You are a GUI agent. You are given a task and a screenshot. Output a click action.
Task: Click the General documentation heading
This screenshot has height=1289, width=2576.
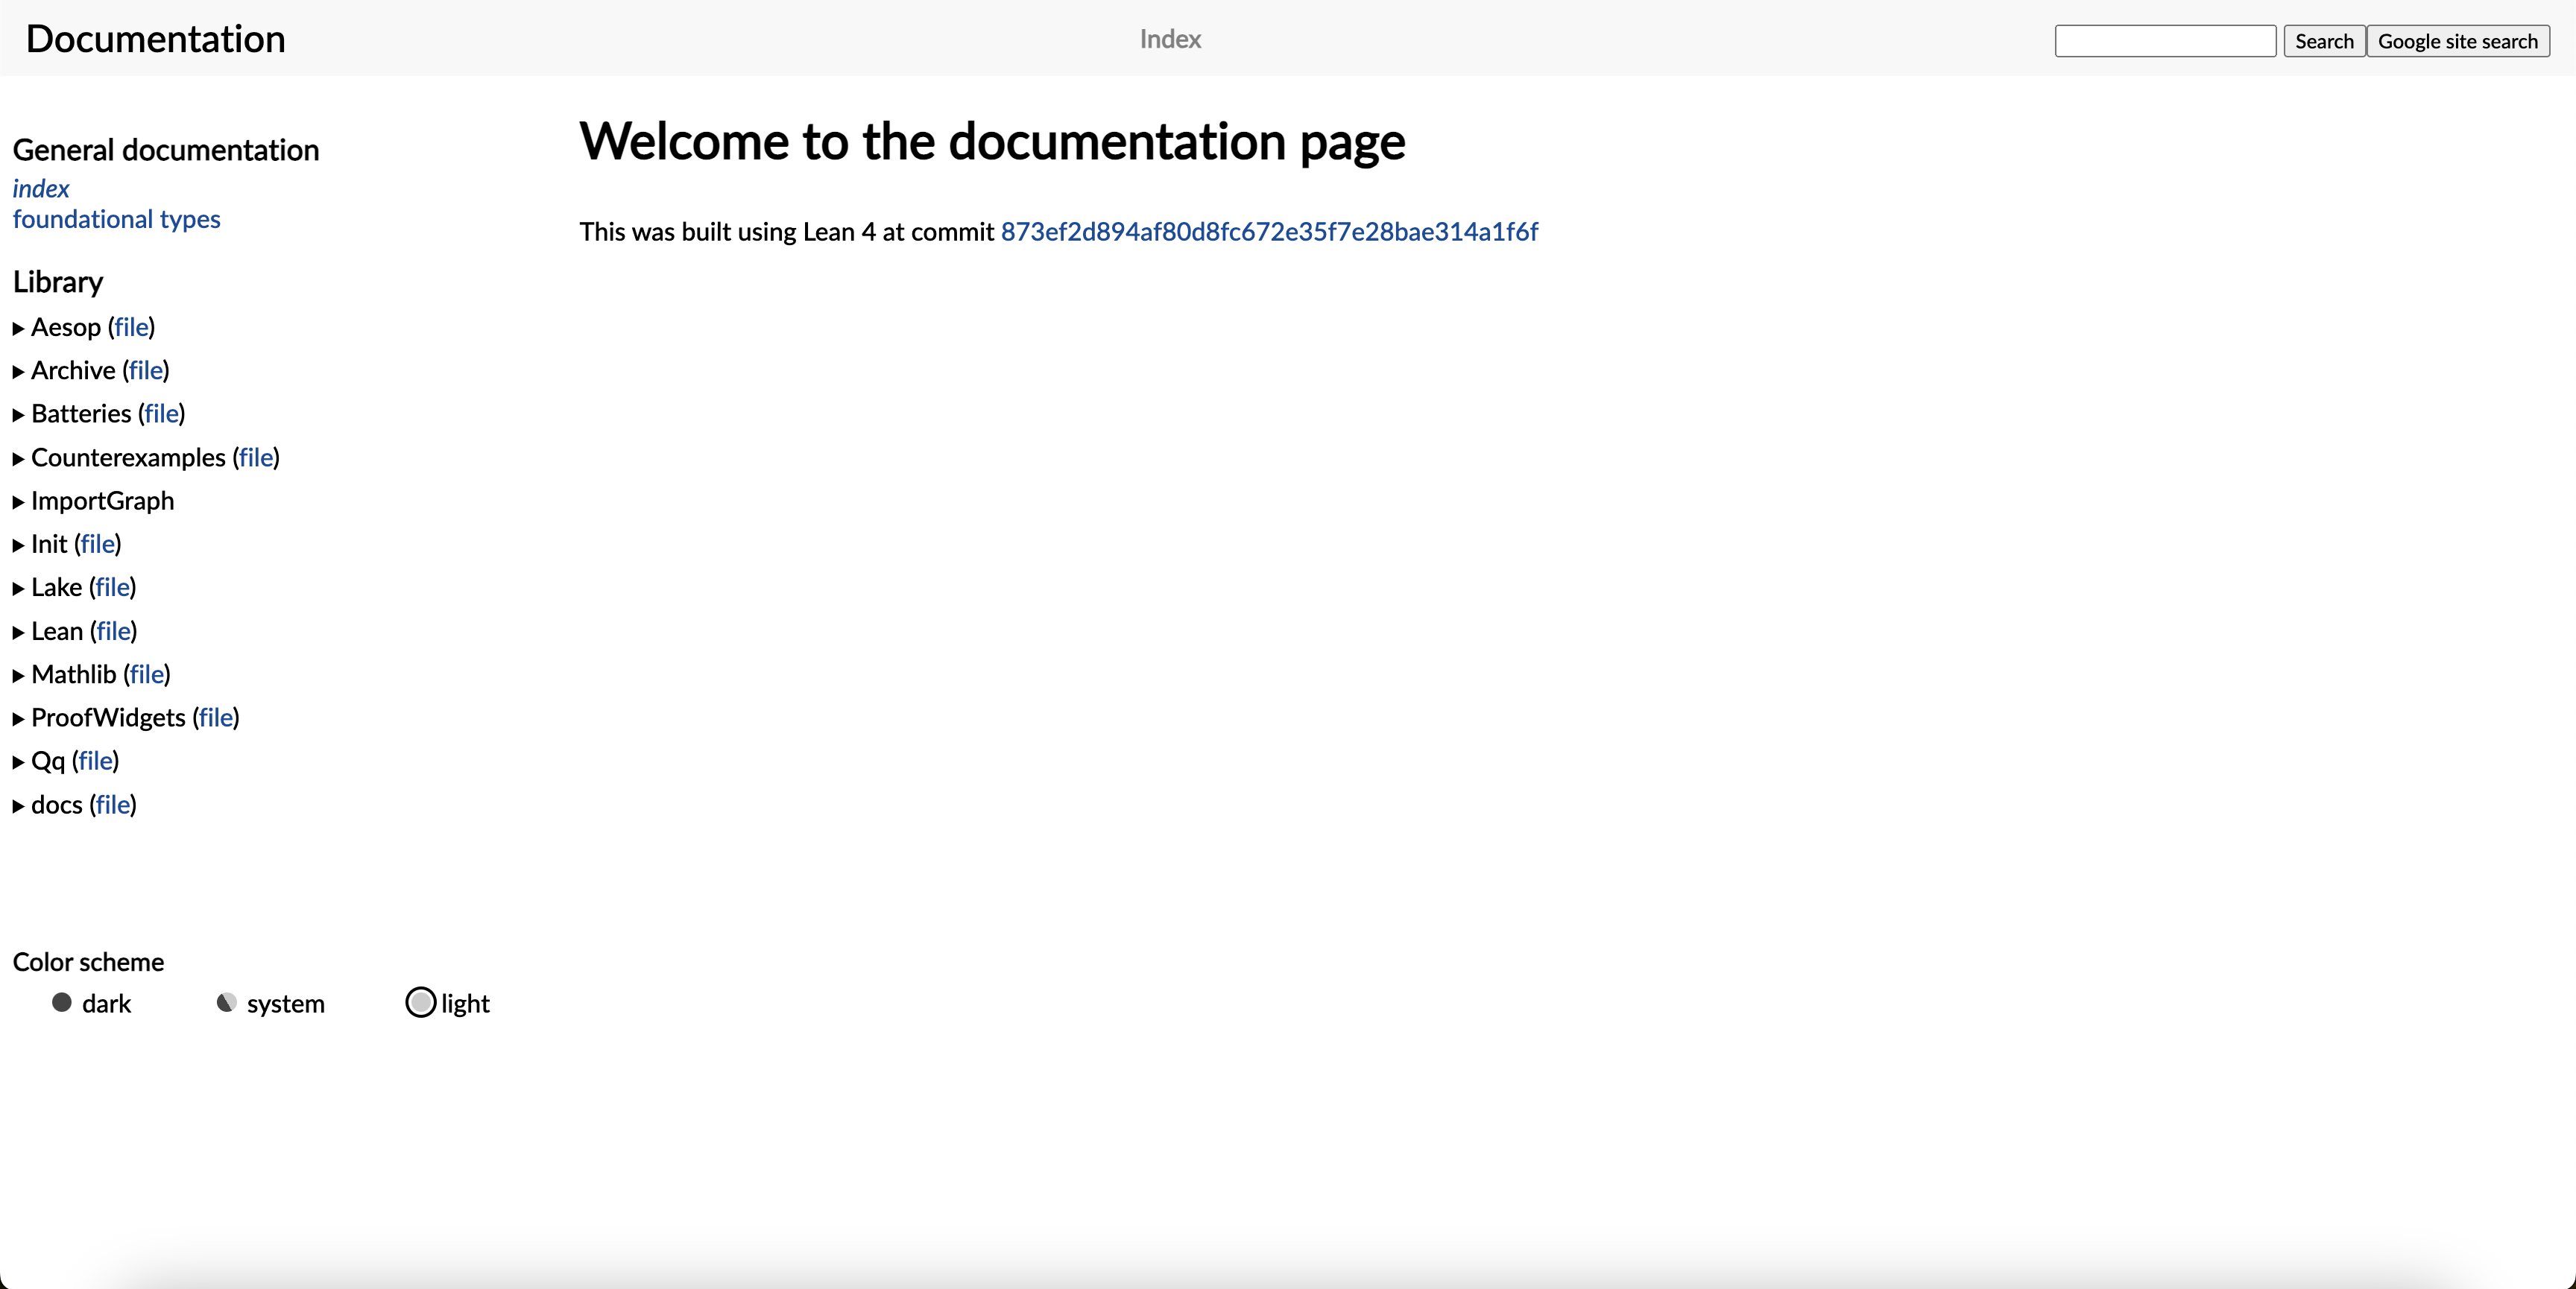[x=166, y=150]
